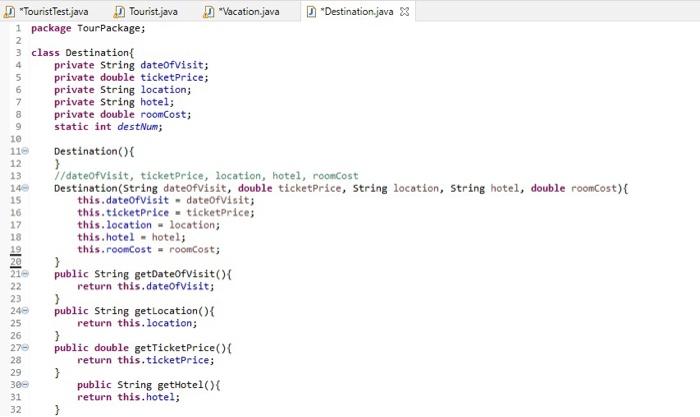Collapse the getDateOfVisit method at line 21
The width and height of the screenshot is (700, 417).
25,274
